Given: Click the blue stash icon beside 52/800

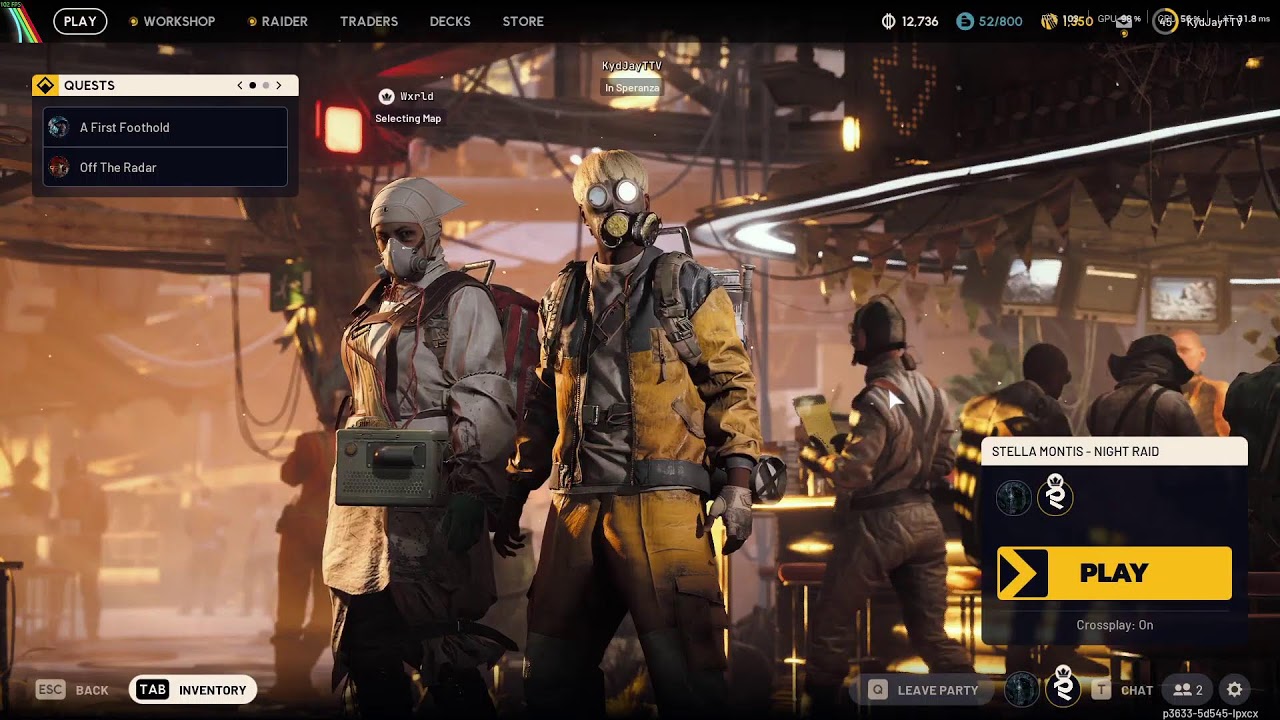Looking at the screenshot, I should click(x=965, y=21).
